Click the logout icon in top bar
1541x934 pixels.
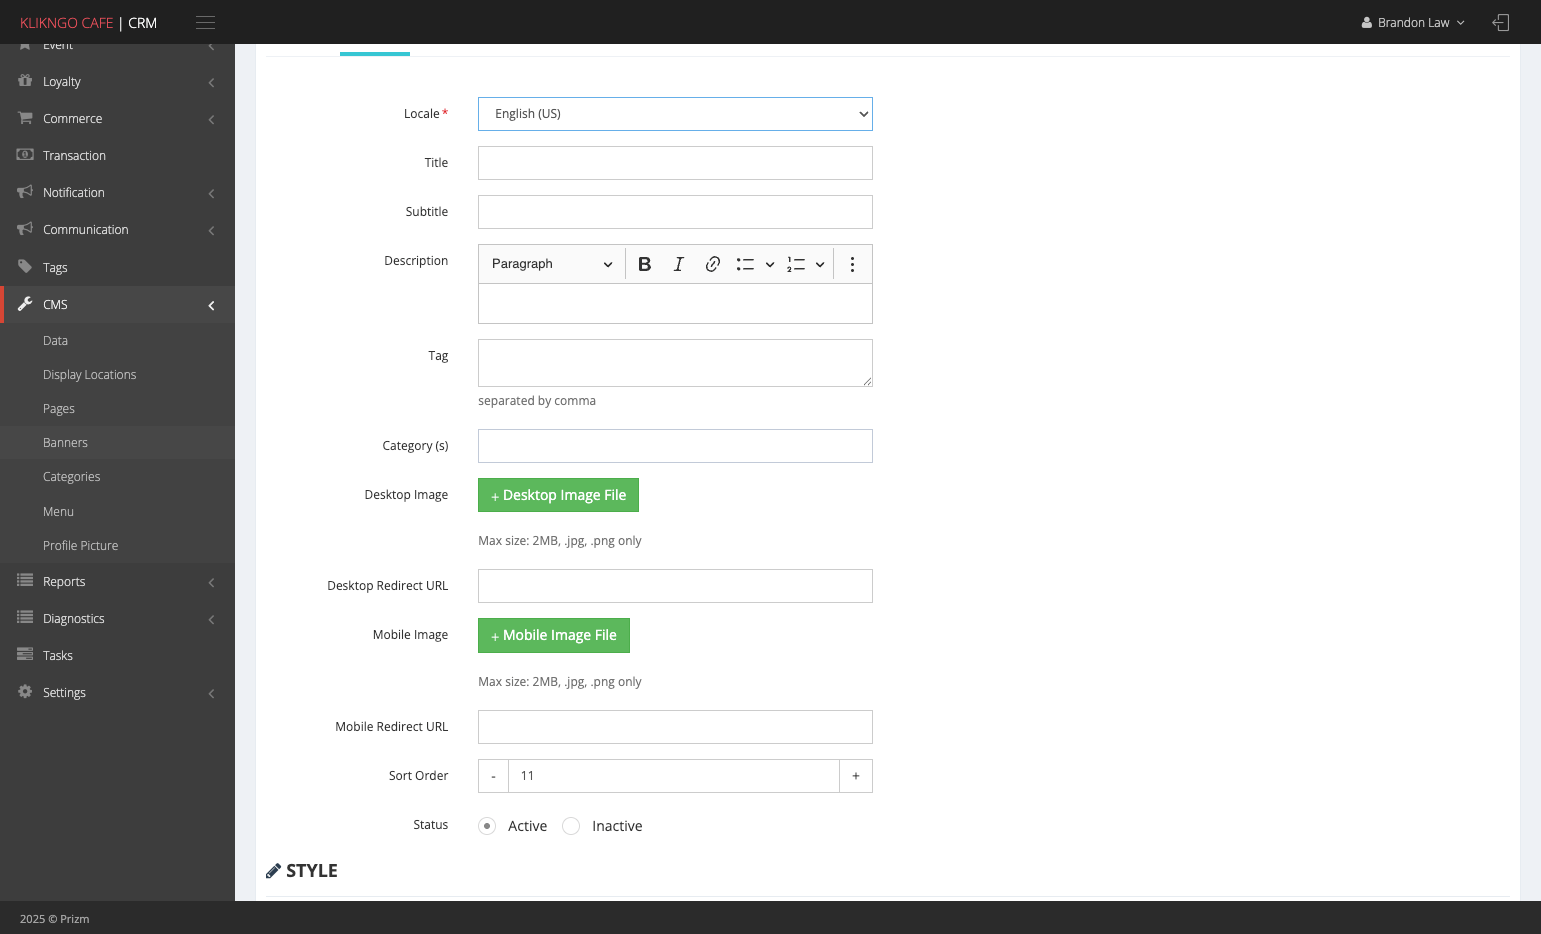pyautogui.click(x=1500, y=22)
